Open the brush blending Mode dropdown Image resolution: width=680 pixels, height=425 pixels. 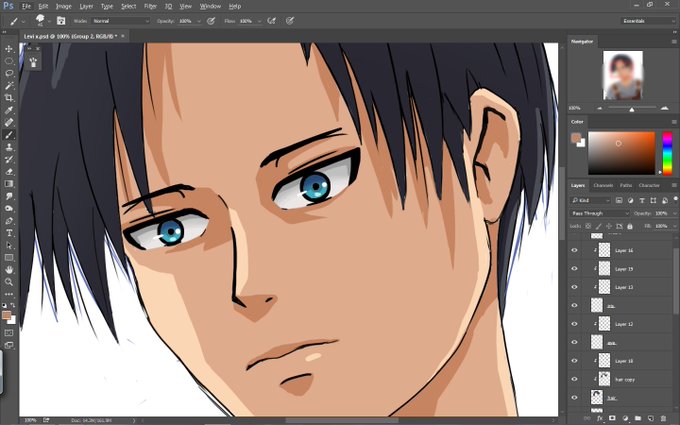[x=121, y=21]
